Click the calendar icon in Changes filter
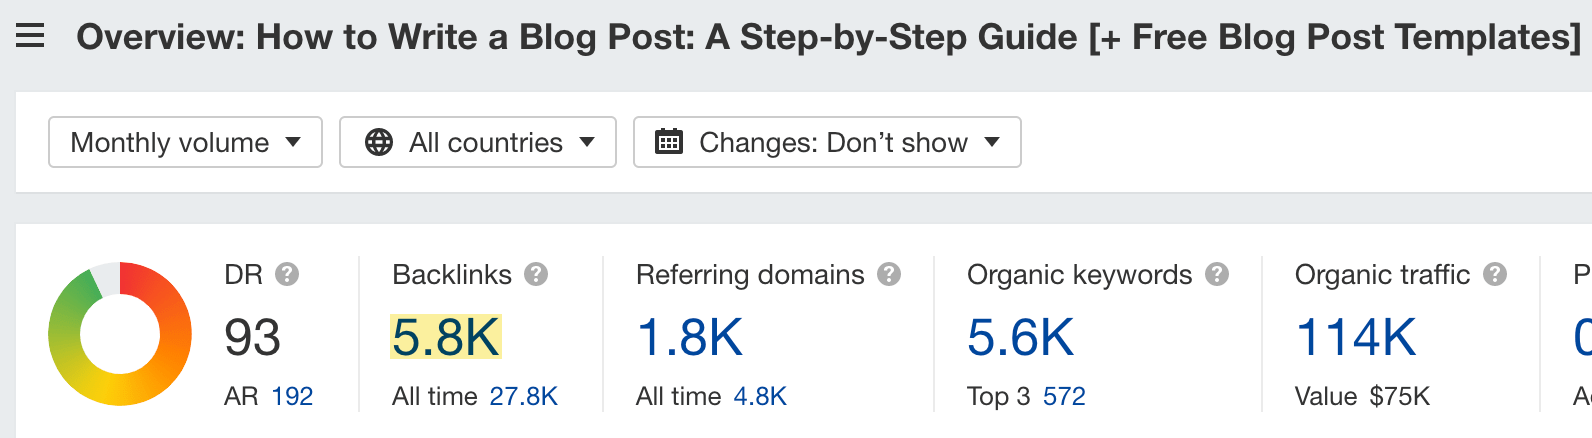 [x=668, y=142]
